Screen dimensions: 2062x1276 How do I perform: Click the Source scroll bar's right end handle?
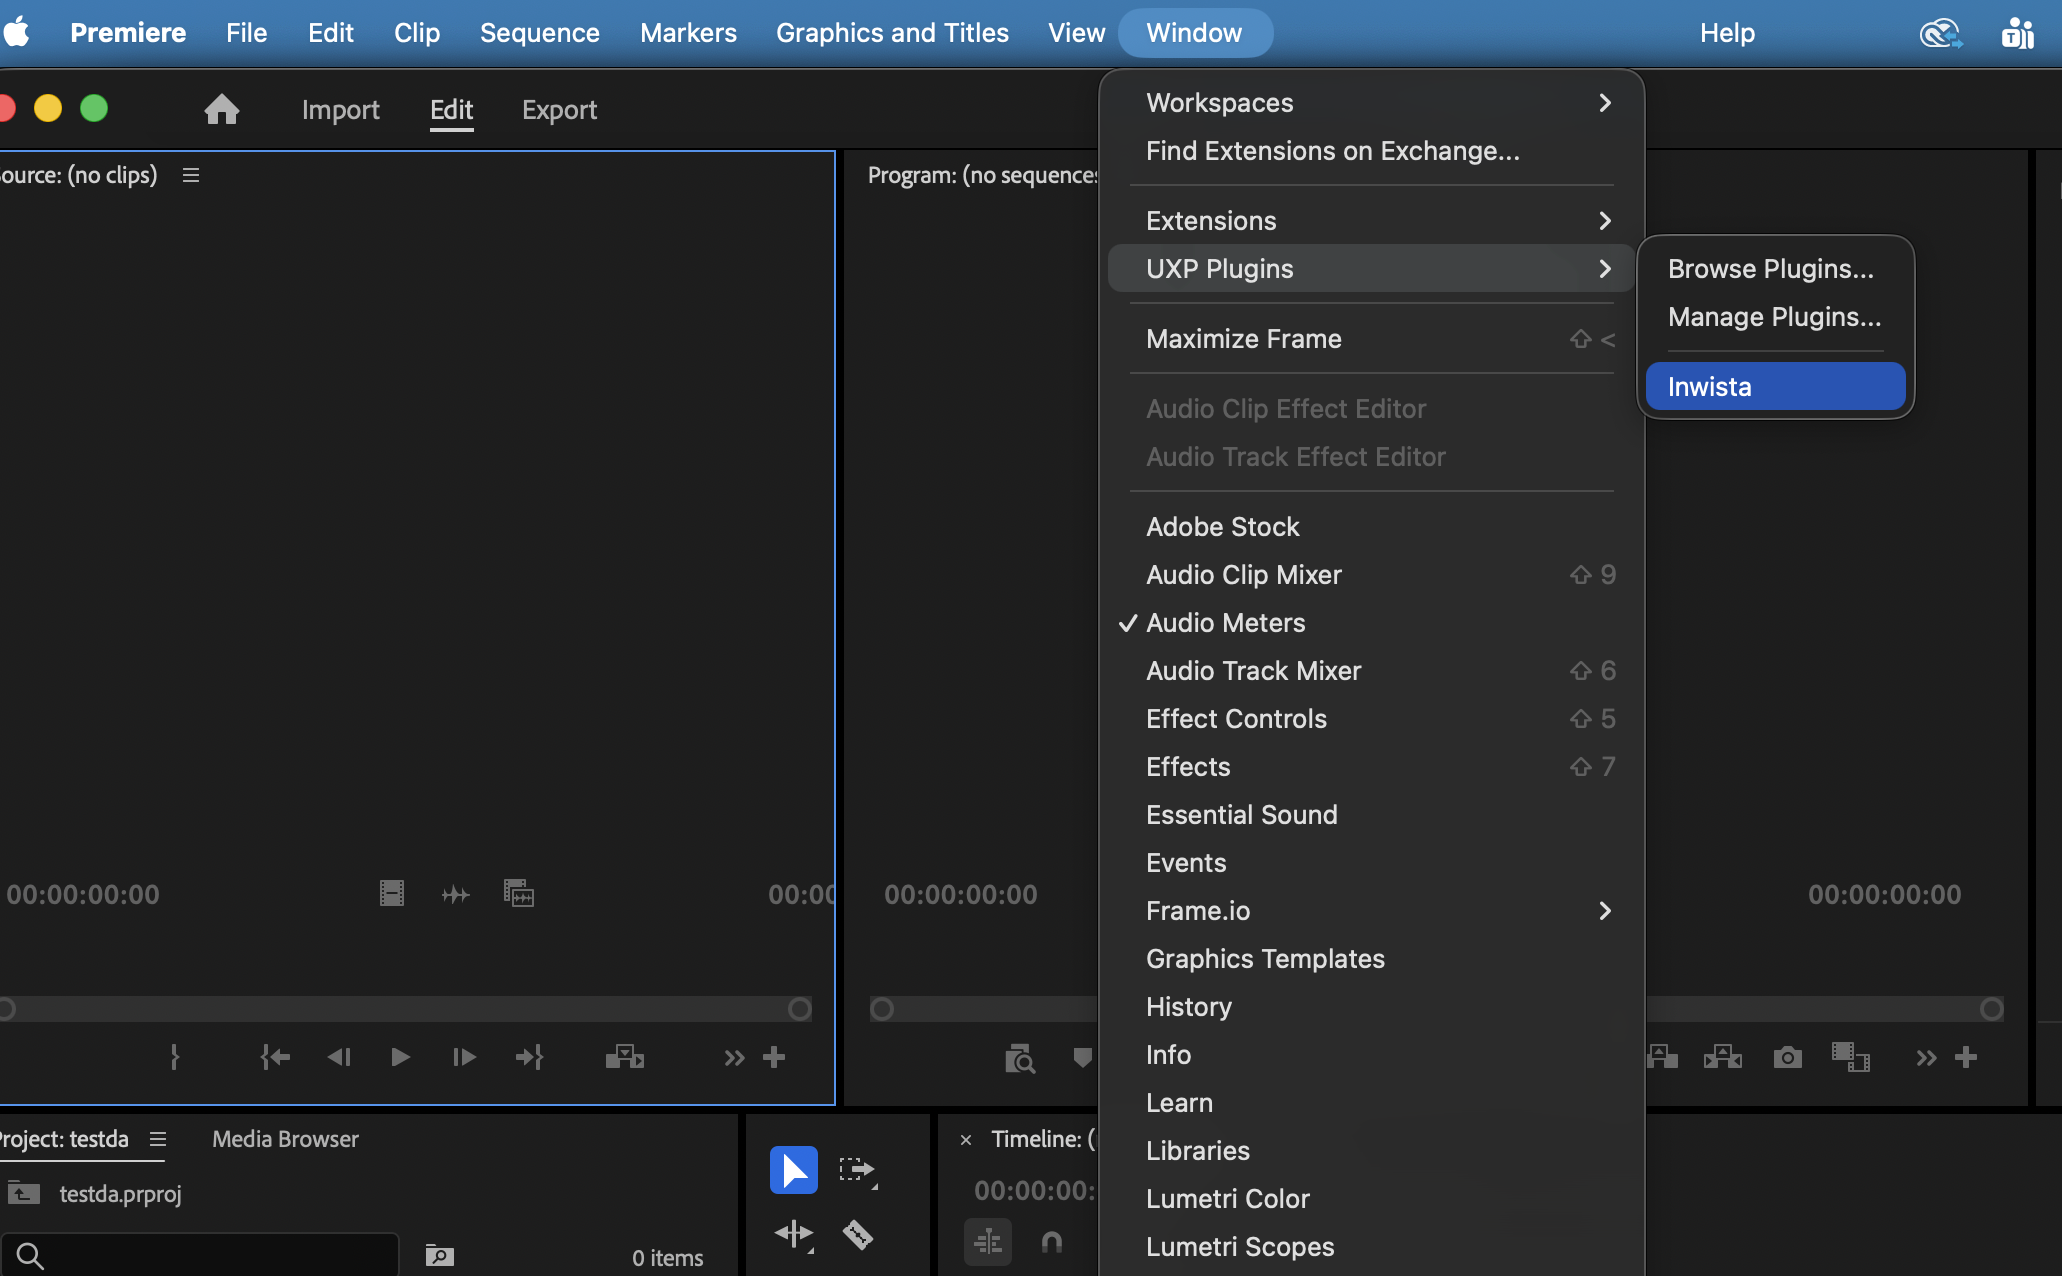[799, 1009]
